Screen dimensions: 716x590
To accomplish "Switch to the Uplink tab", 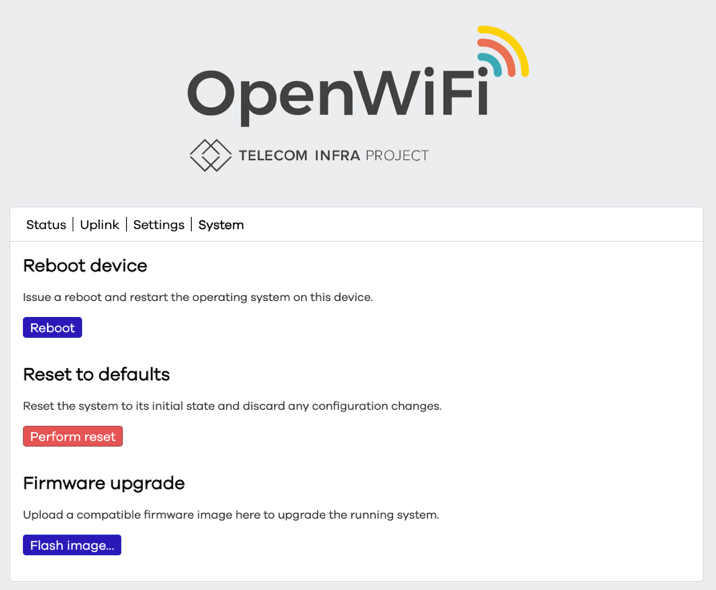I will 100,225.
